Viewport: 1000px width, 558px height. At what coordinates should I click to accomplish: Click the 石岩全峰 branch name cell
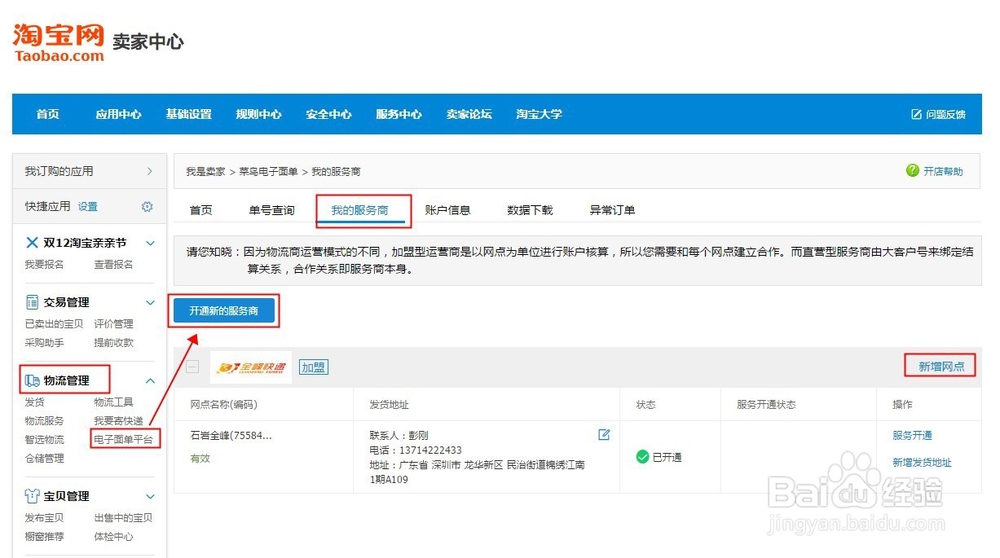coord(231,436)
